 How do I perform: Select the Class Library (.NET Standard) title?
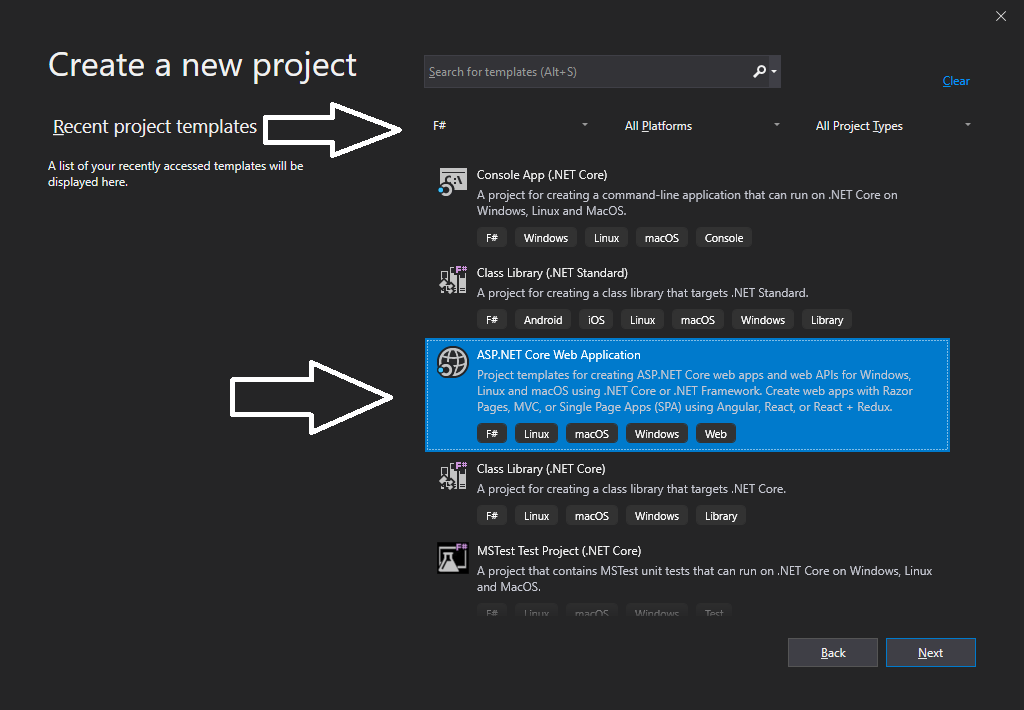click(x=552, y=273)
